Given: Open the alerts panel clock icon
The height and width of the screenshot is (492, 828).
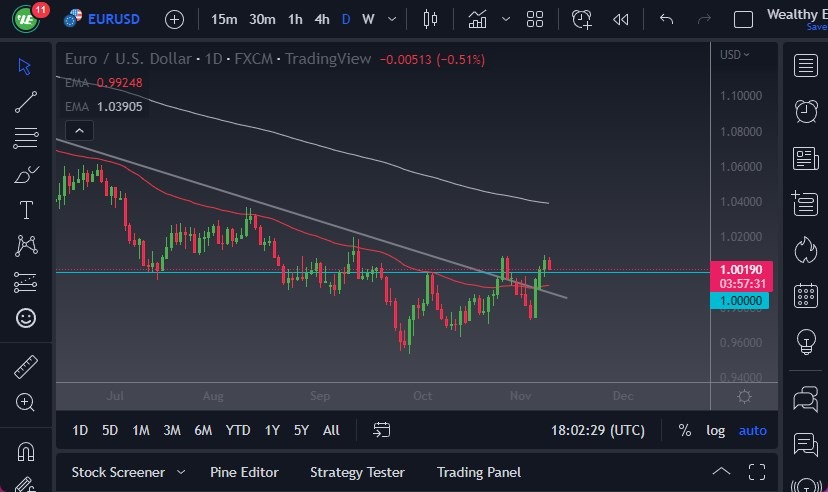Looking at the screenshot, I should click(806, 111).
